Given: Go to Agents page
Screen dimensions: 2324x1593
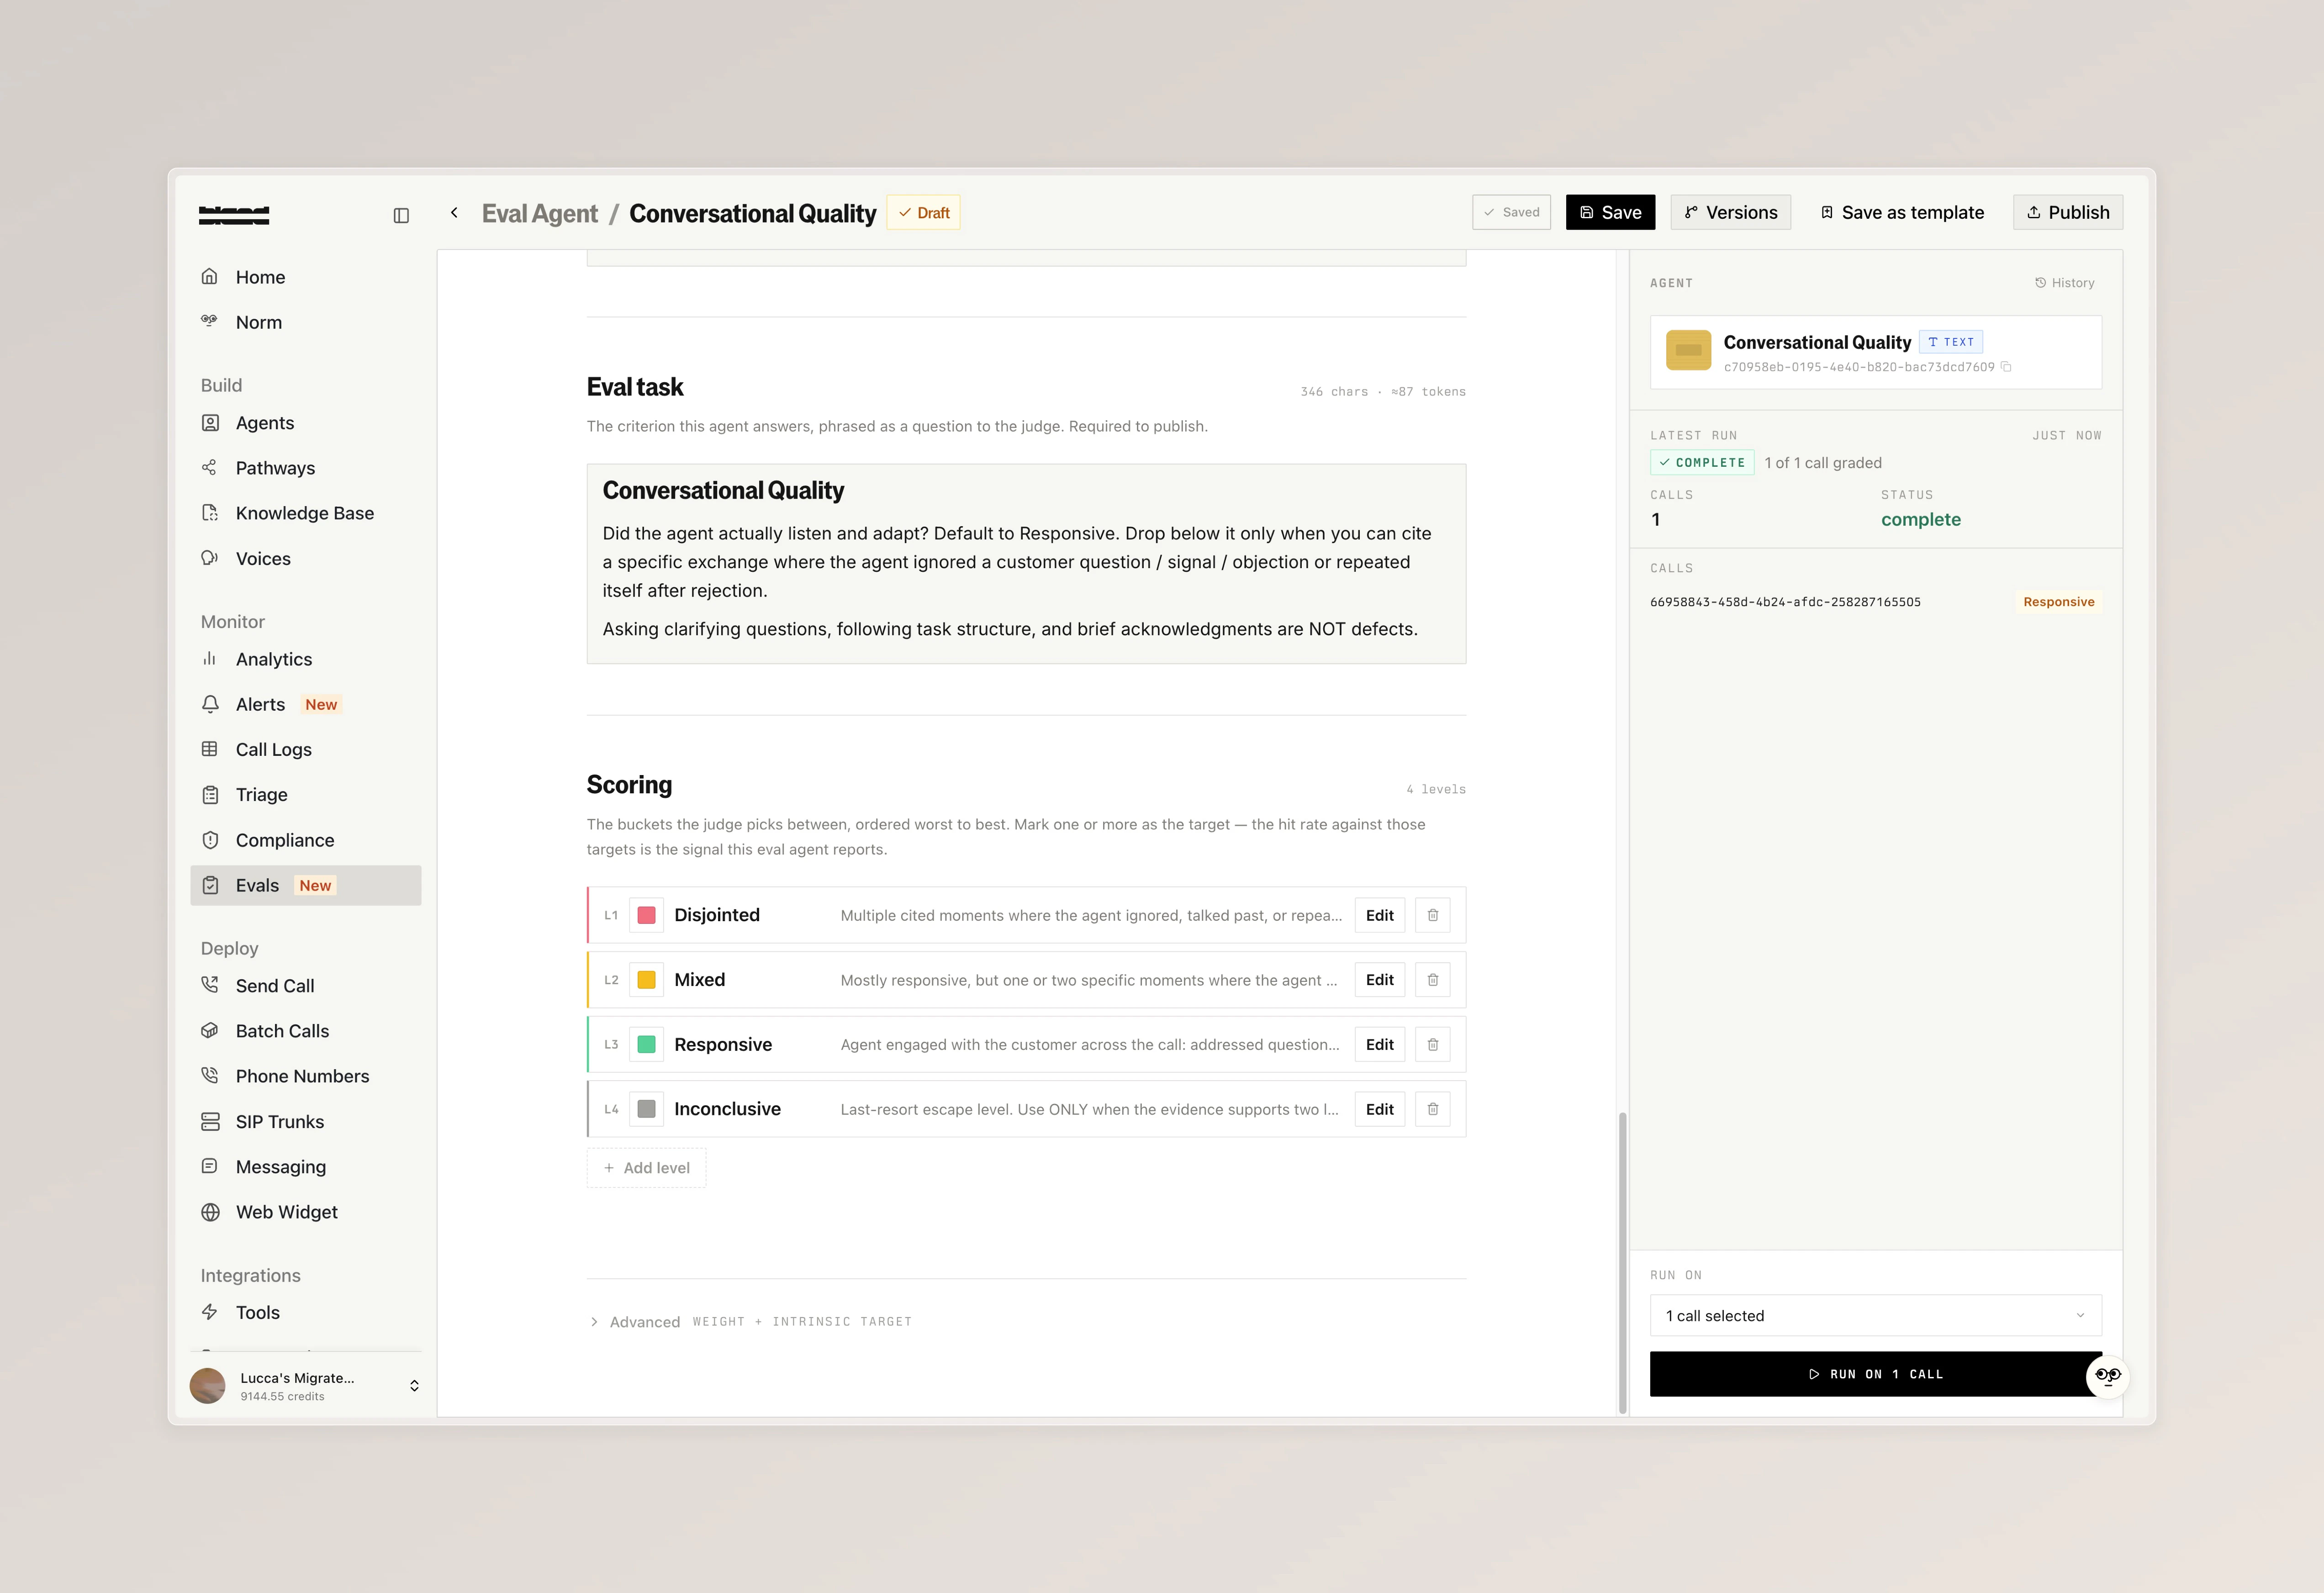Looking at the screenshot, I should pos(305,423).
